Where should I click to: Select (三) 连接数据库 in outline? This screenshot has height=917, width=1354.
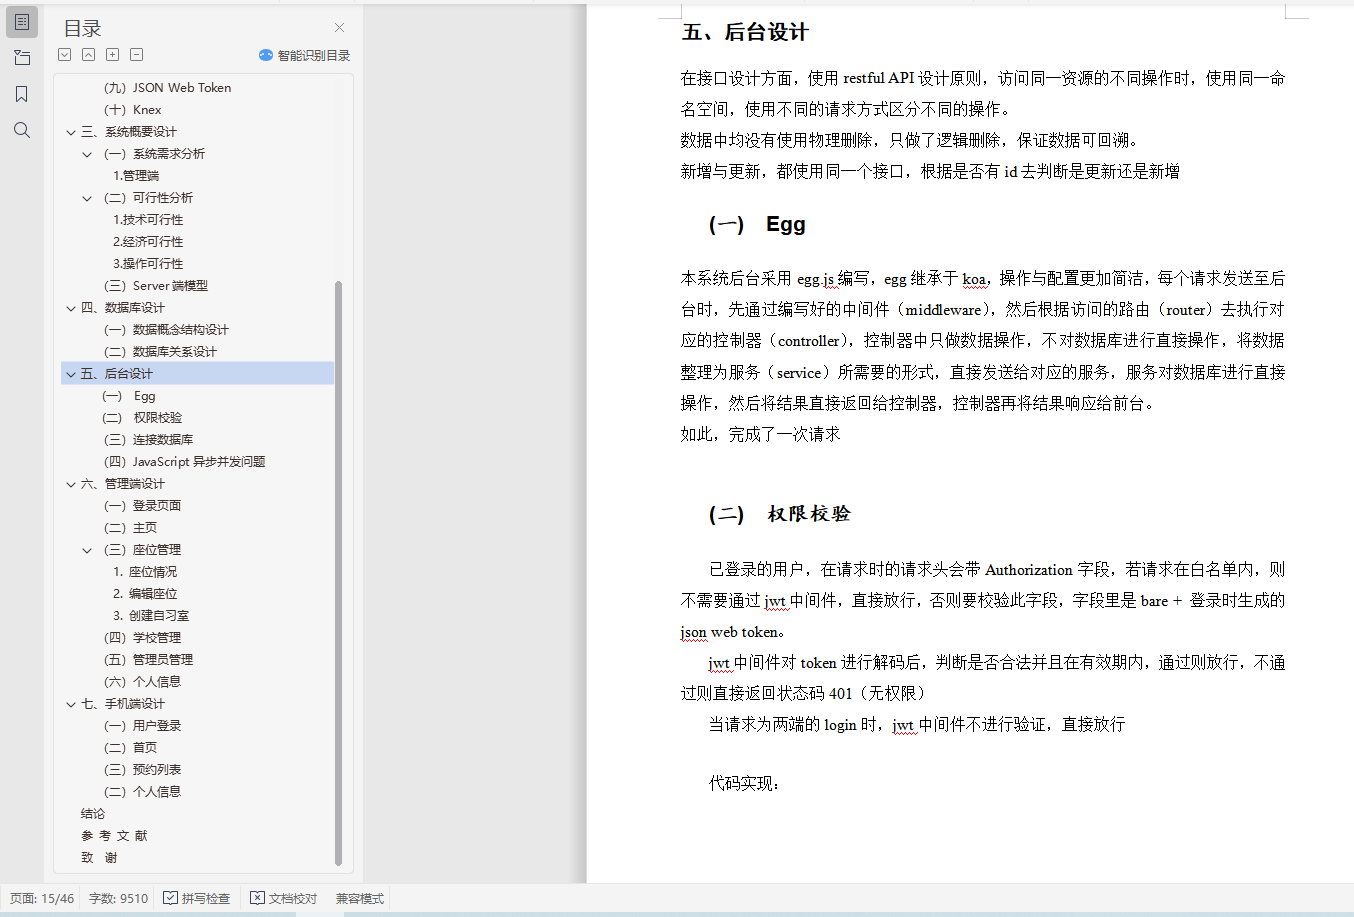(149, 440)
